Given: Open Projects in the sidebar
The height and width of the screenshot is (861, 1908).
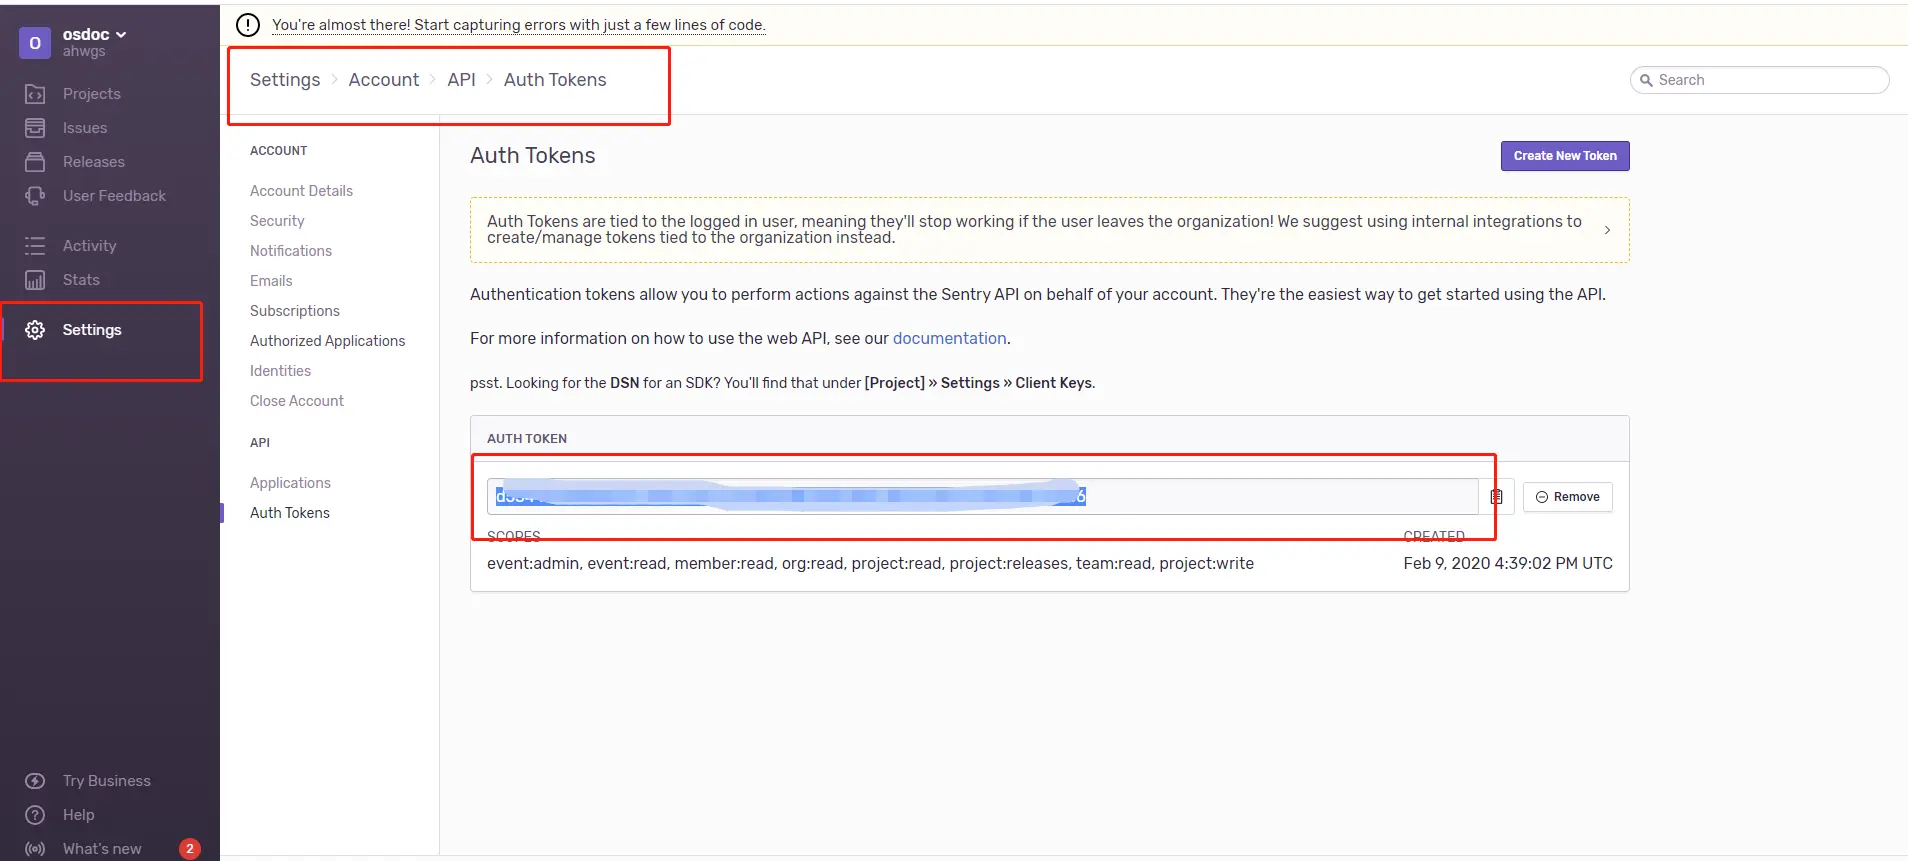Looking at the screenshot, I should click(x=92, y=94).
